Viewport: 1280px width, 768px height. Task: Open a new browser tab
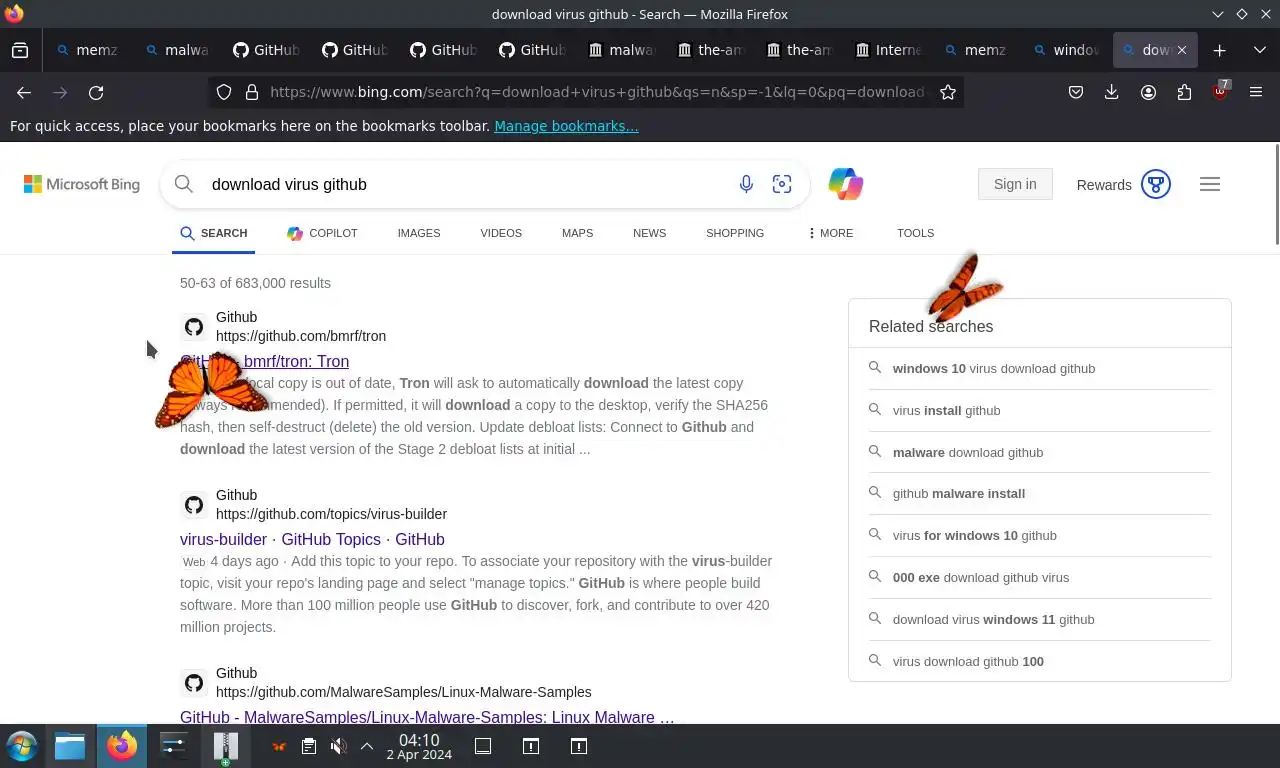tap(1219, 50)
